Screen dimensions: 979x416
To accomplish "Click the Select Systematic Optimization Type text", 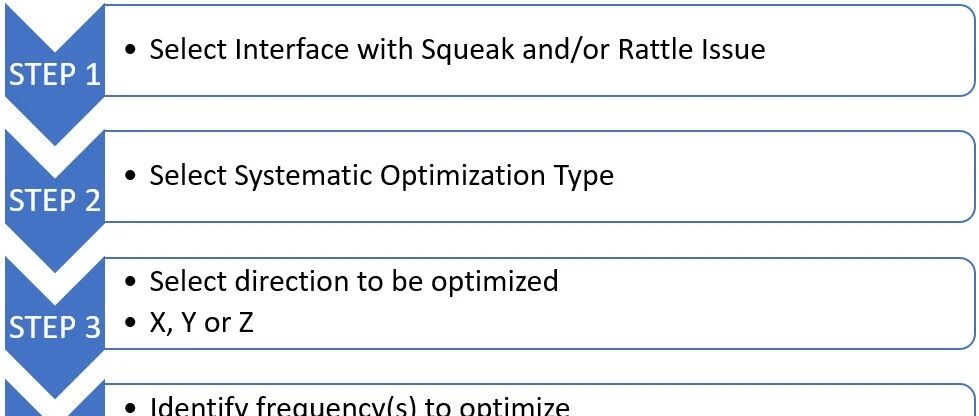I will click(x=381, y=176).
